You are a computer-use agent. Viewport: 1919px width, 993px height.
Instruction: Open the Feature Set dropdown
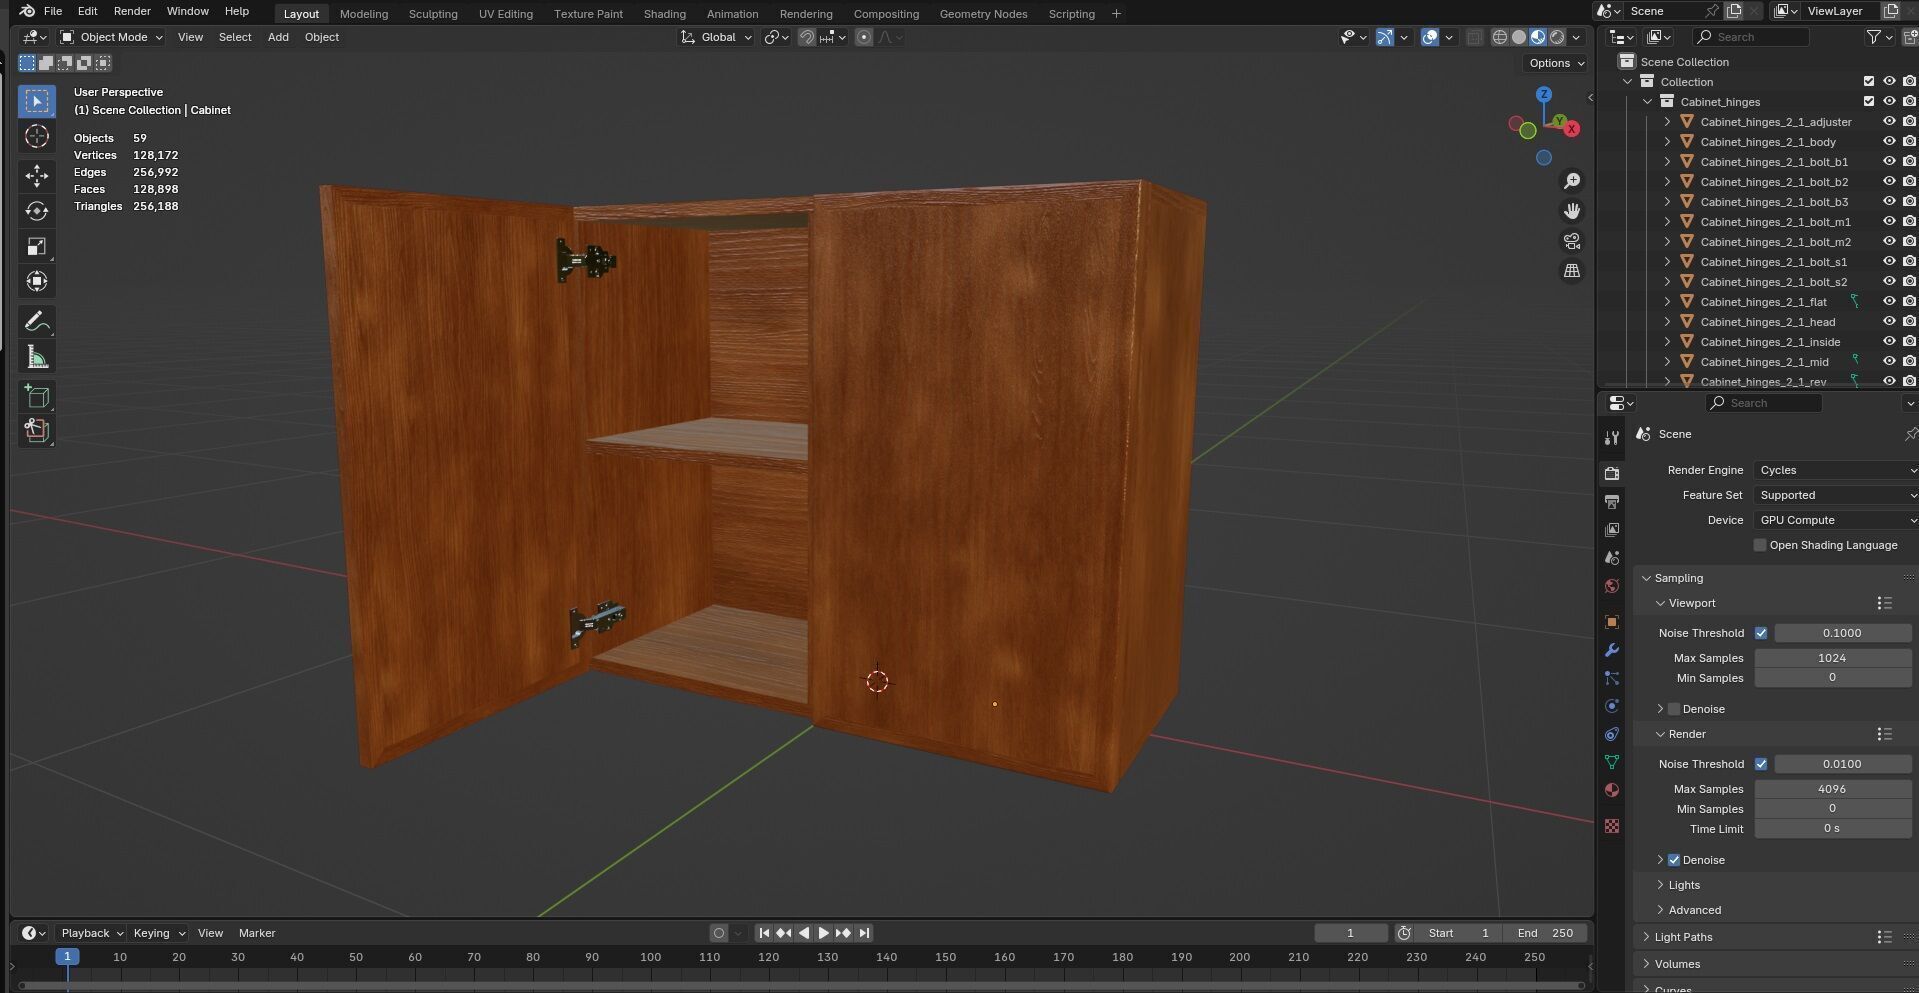coord(1836,495)
